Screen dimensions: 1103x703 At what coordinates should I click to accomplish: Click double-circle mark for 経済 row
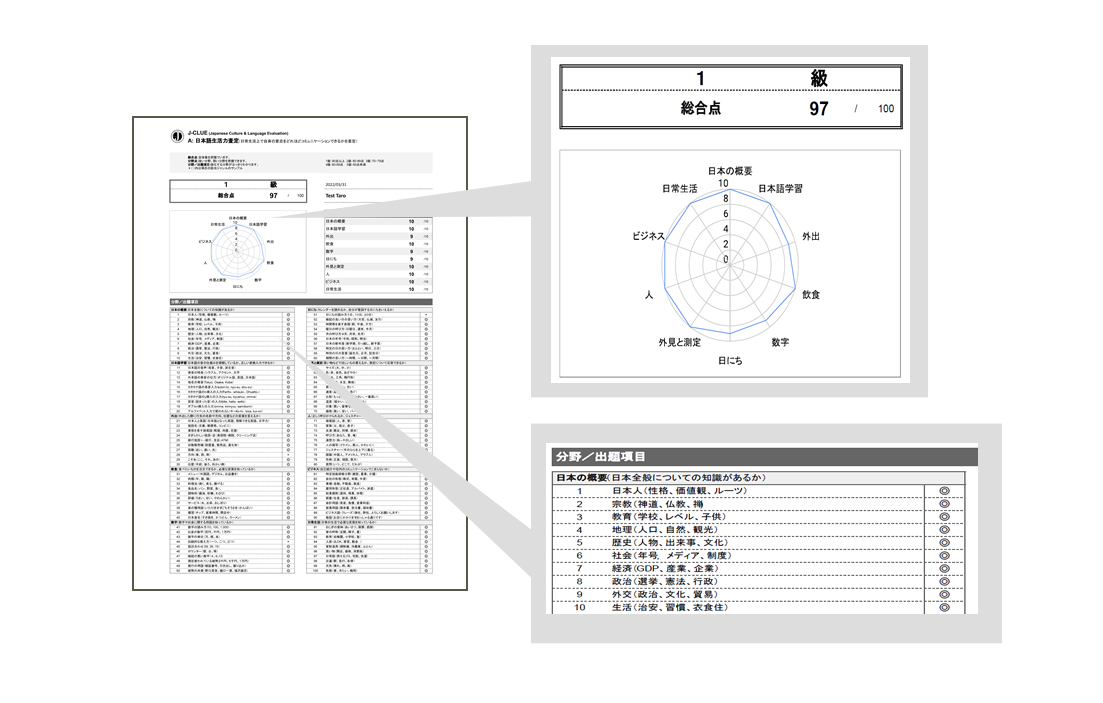tap(944, 569)
